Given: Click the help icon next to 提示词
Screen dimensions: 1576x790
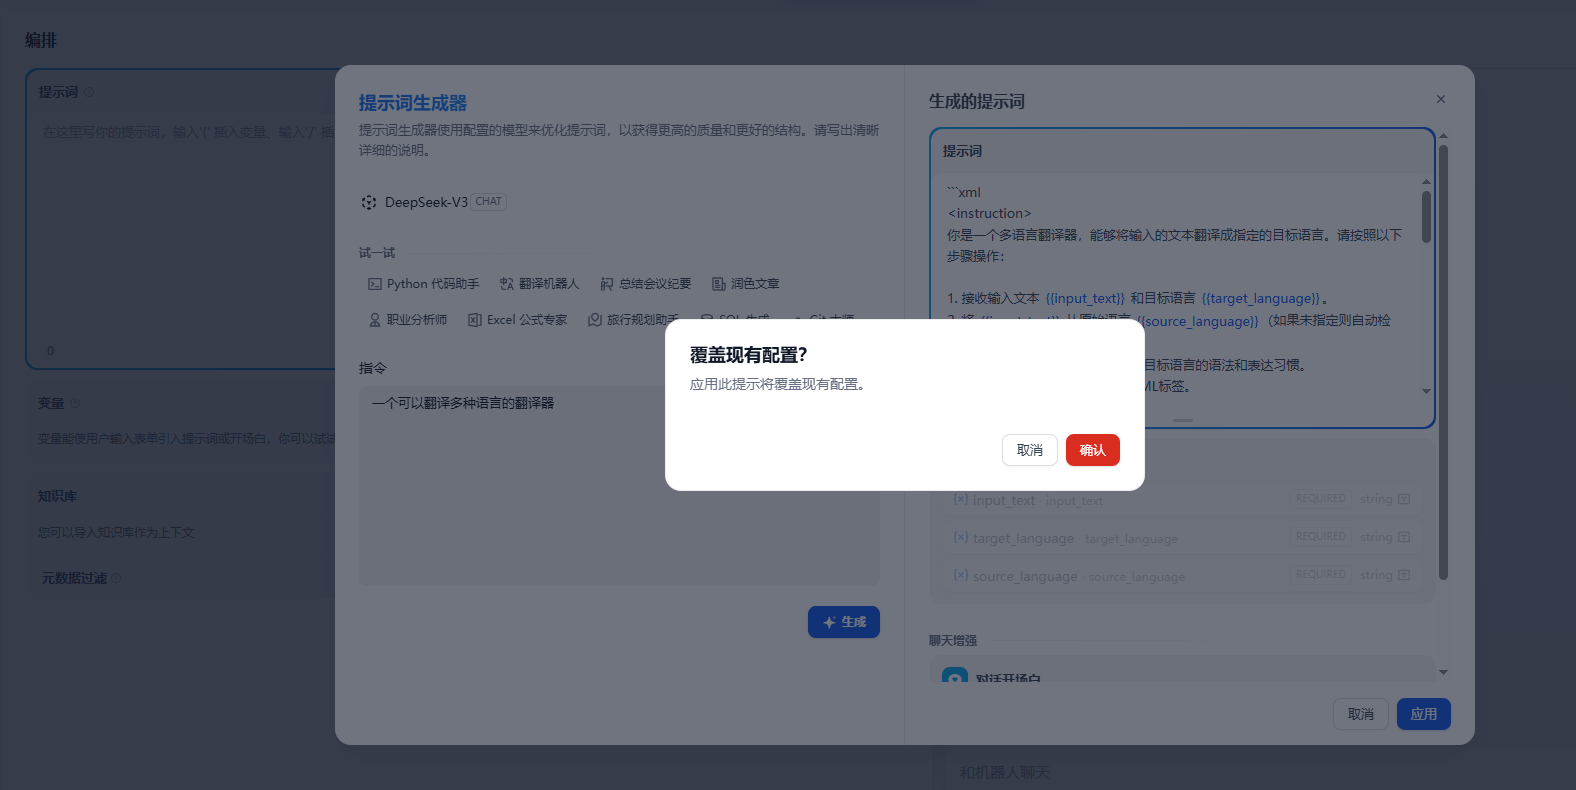Looking at the screenshot, I should [x=89, y=92].
